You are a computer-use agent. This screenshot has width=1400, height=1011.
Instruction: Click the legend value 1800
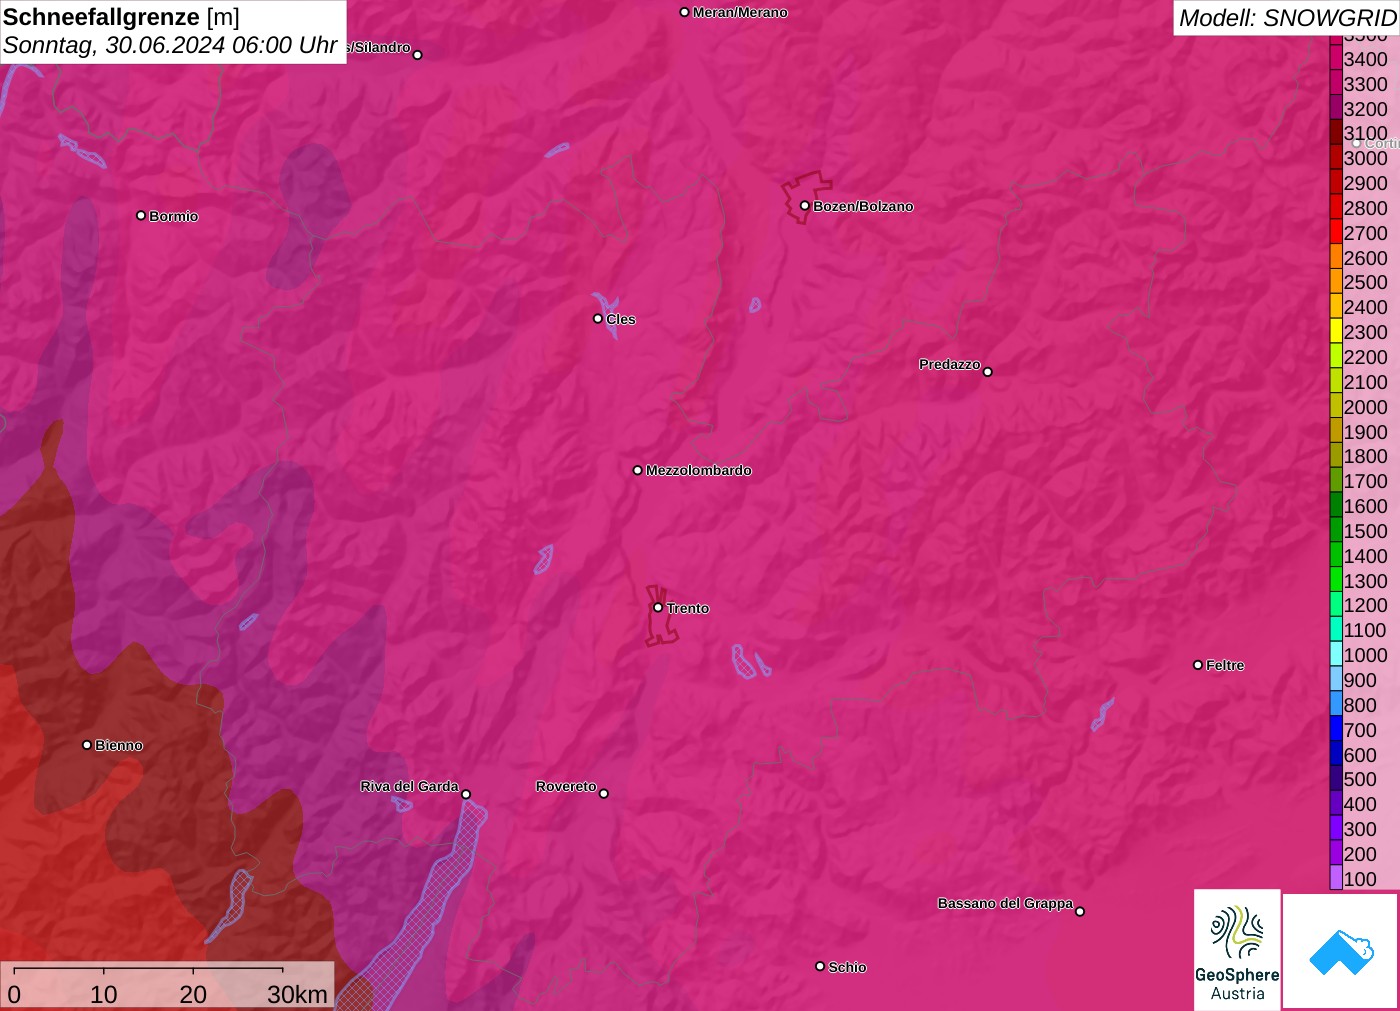(1365, 456)
